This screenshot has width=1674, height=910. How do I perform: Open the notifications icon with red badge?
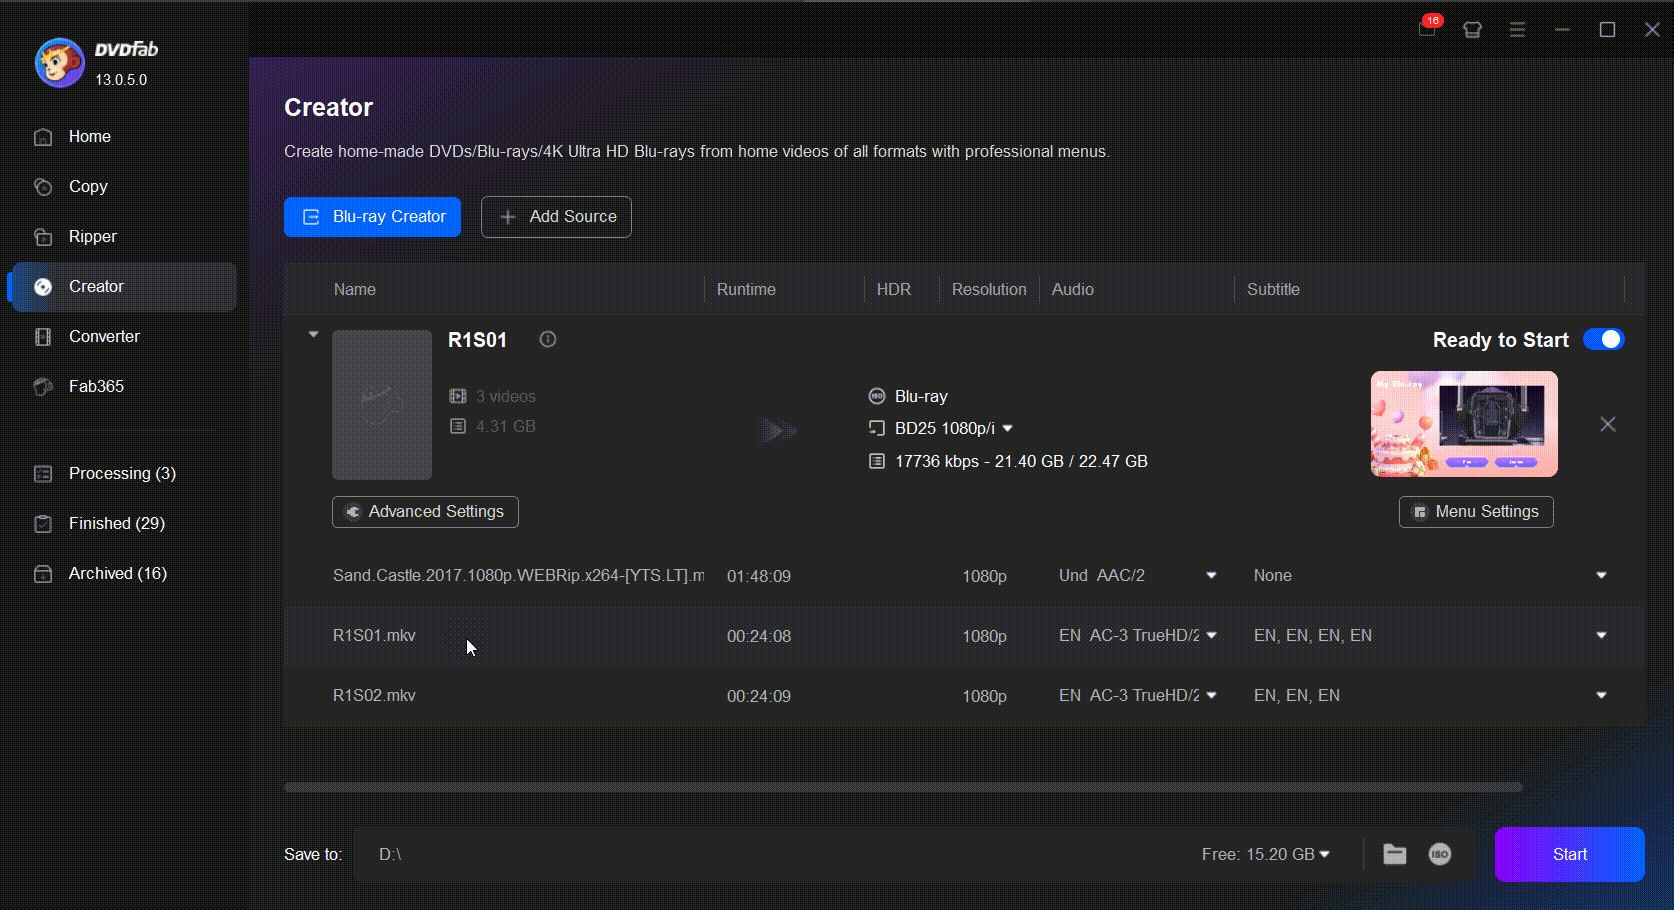pos(1427,29)
